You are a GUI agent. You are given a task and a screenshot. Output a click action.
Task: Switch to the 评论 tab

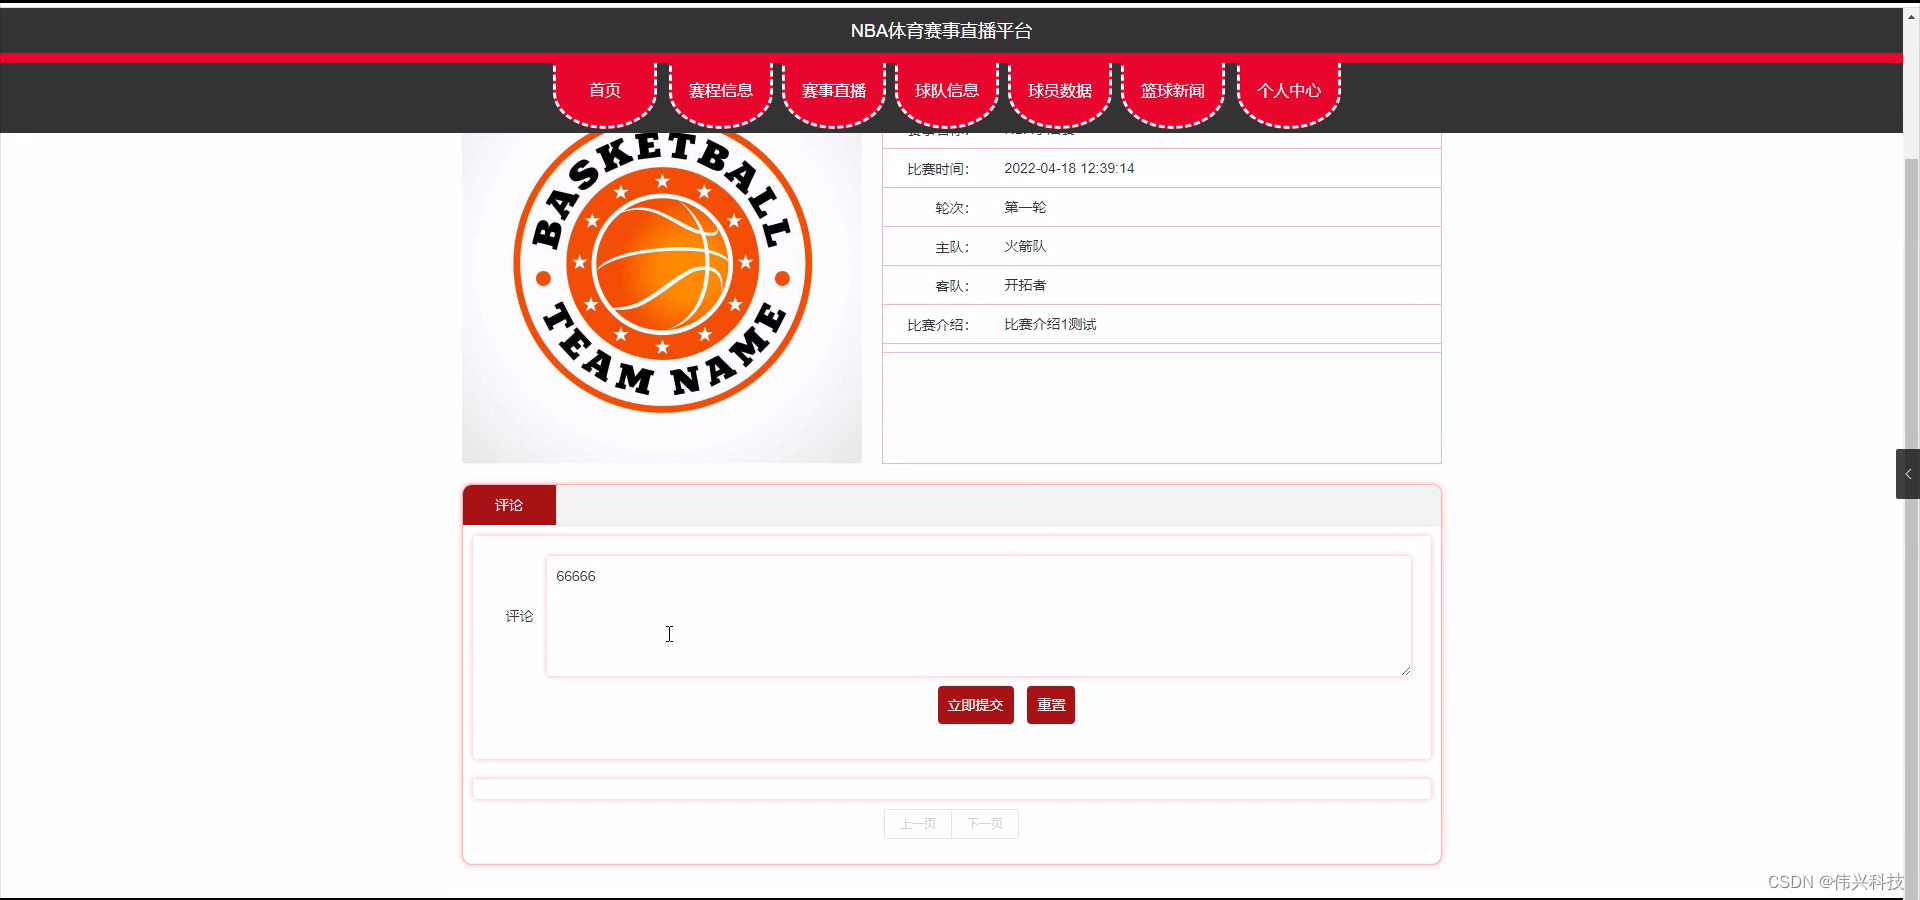(x=508, y=505)
